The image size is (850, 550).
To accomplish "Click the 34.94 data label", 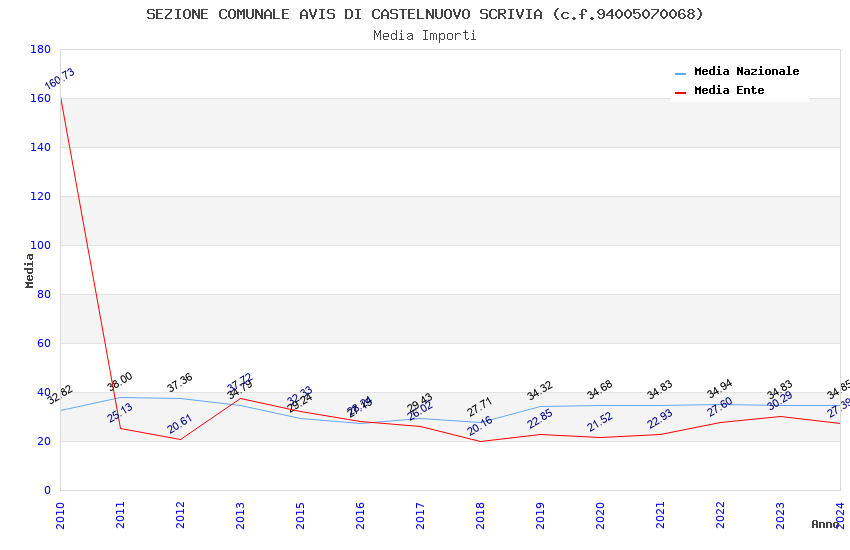I will click(719, 389).
